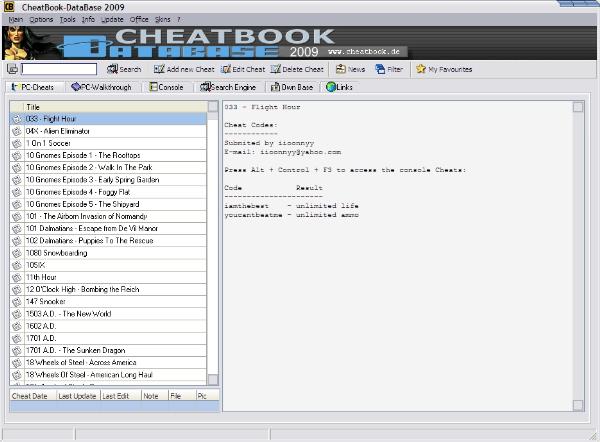
Task: Open the Office menu
Action: pyautogui.click(x=139, y=20)
